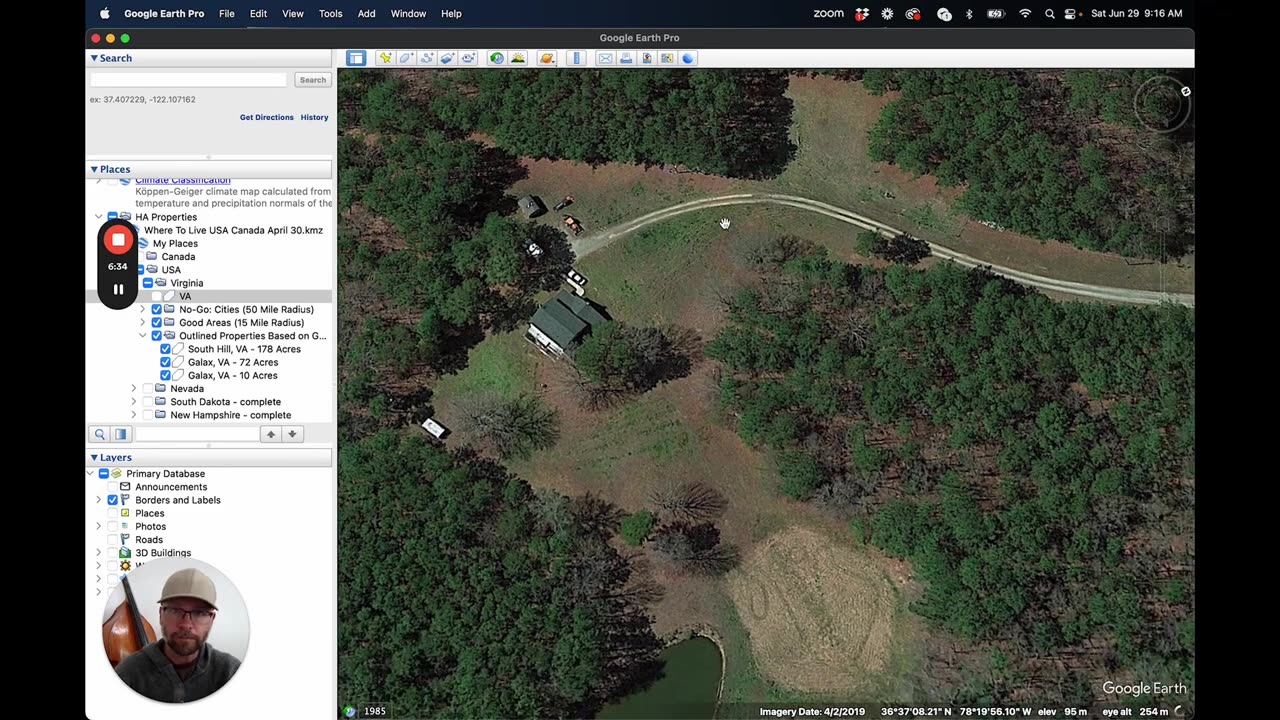Collapse Outlined Properties folder arrow
1280x720 pixels.
point(143,336)
